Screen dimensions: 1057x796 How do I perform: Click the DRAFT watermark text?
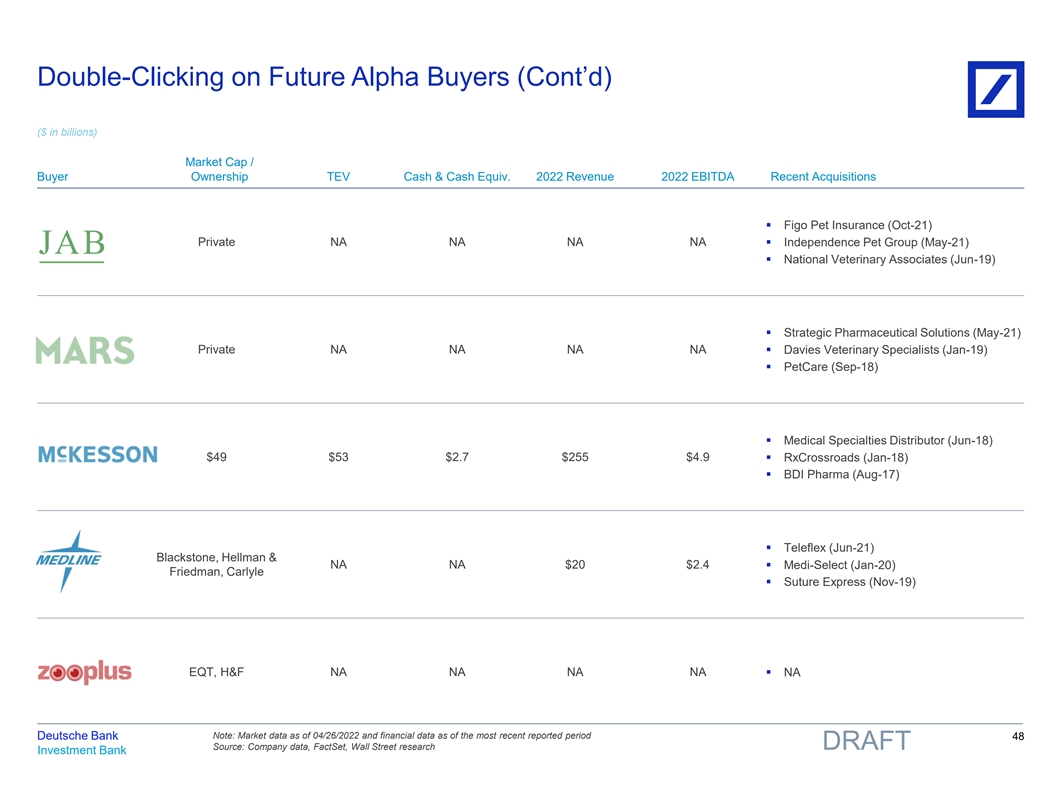(x=866, y=741)
